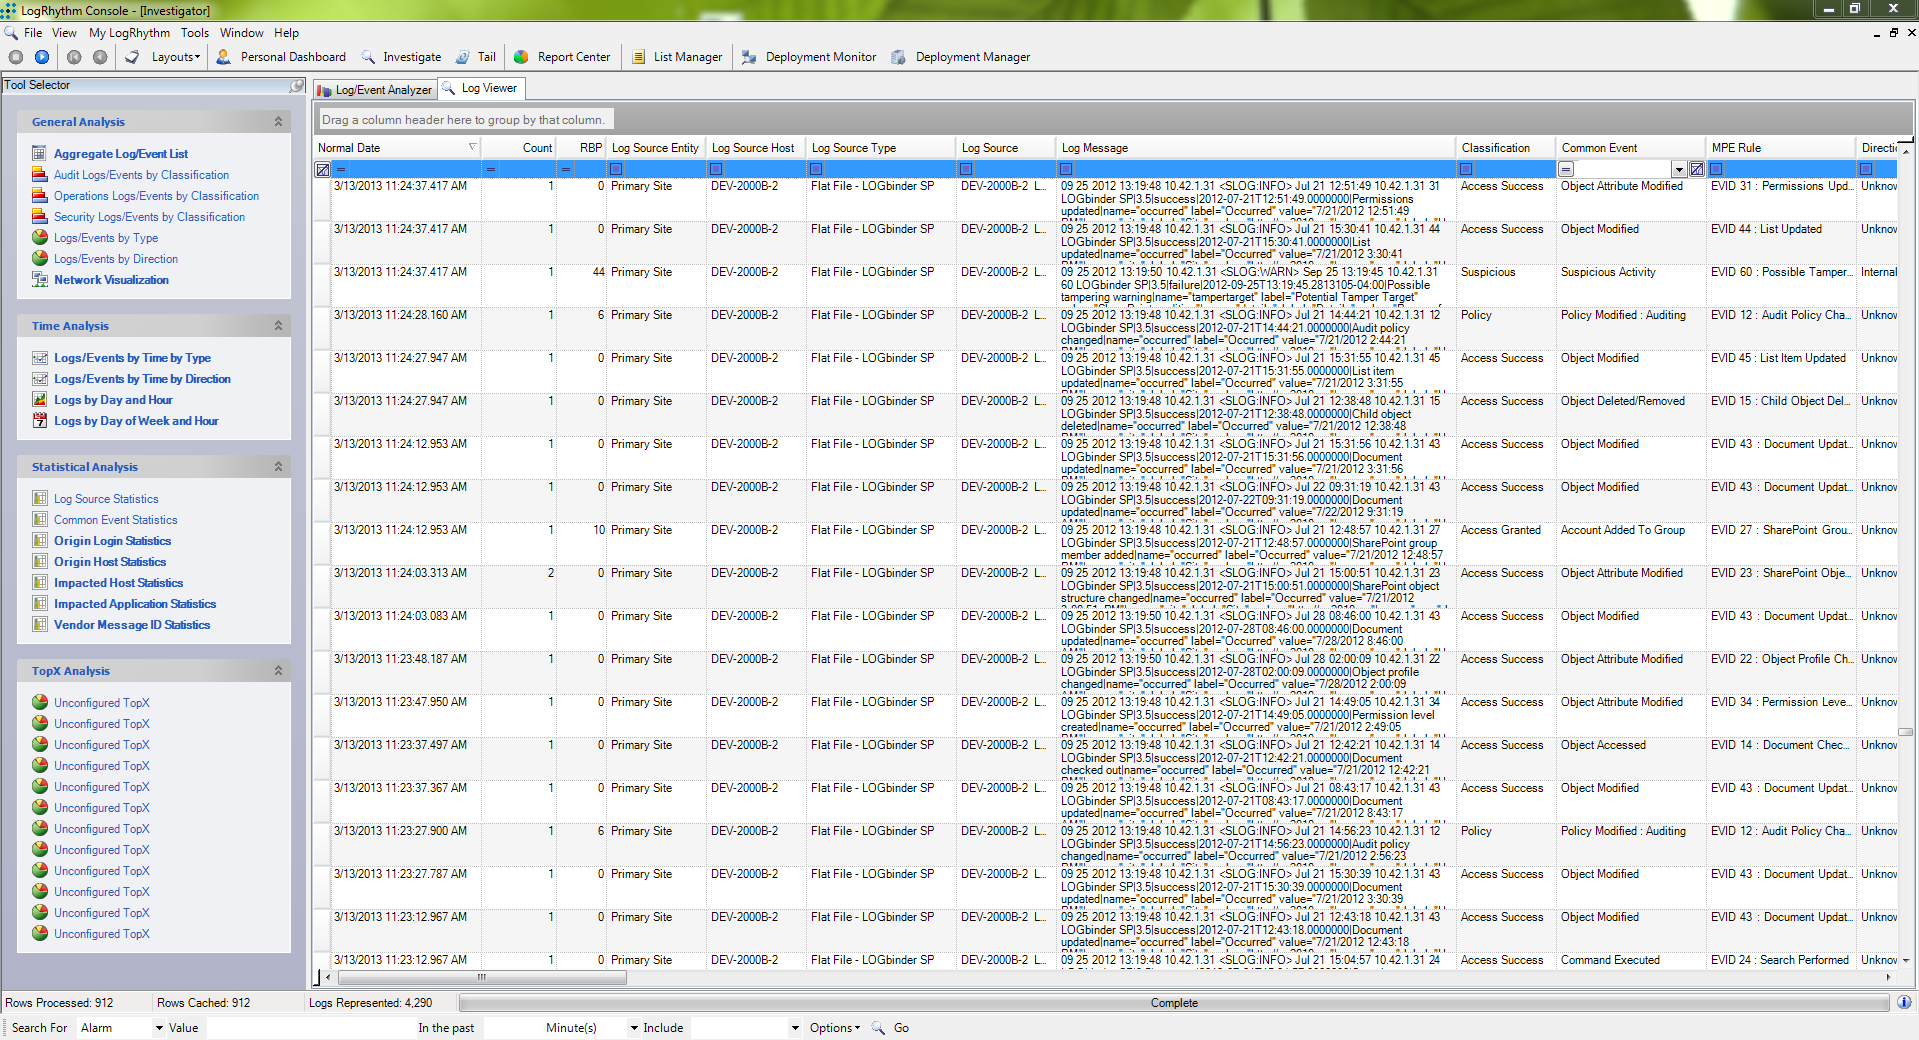The width and height of the screenshot is (1919, 1040).
Task: Open Report Center
Action: (562, 57)
